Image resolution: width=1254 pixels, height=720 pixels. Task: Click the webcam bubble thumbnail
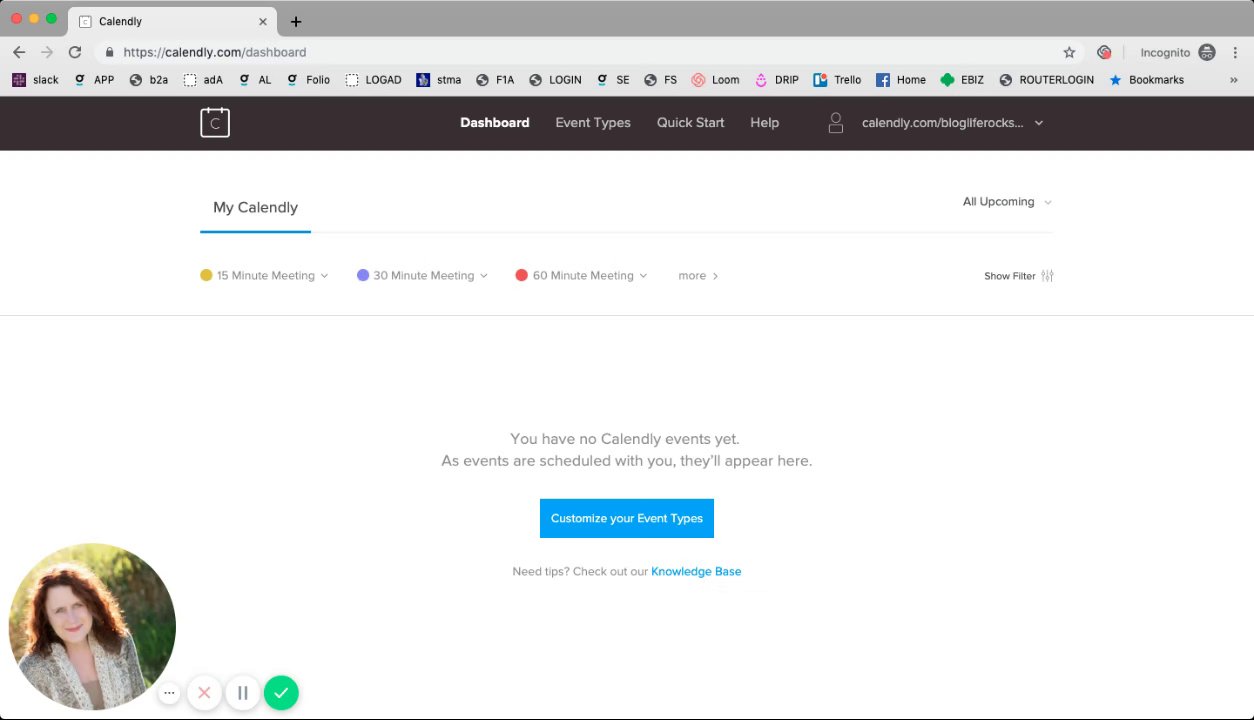pos(92,627)
